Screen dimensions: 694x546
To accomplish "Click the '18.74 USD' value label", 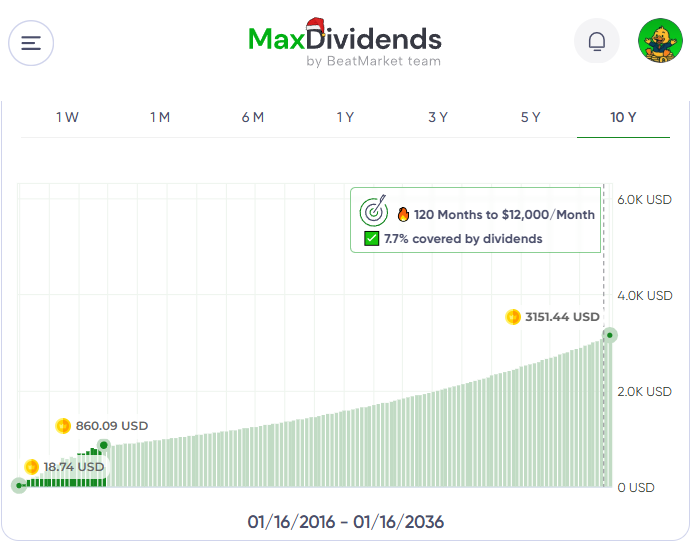I will (x=73, y=467).
